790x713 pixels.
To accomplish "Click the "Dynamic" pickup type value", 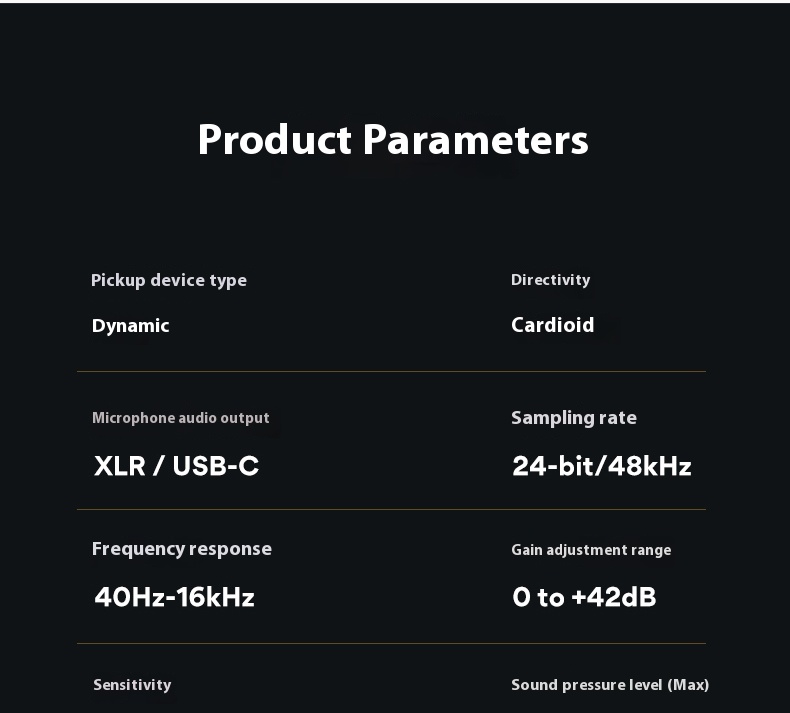I will tap(130, 326).
